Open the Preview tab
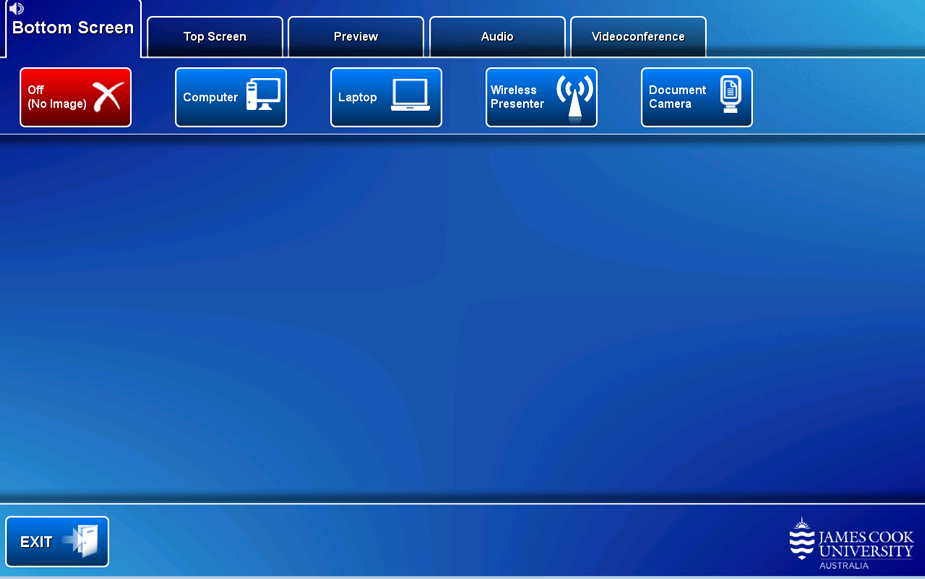The height and width of the screenshot is (579, 925). coord(356,37)
